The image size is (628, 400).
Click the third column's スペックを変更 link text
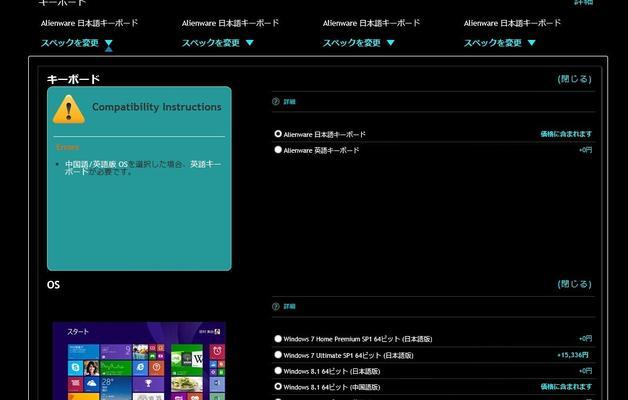352,43
